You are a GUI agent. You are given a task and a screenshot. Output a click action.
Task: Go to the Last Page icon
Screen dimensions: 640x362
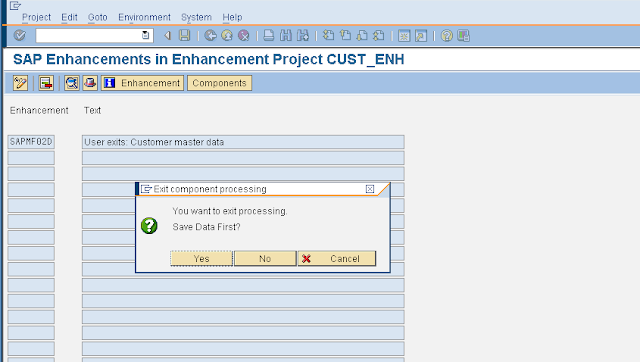click(379, 36)
